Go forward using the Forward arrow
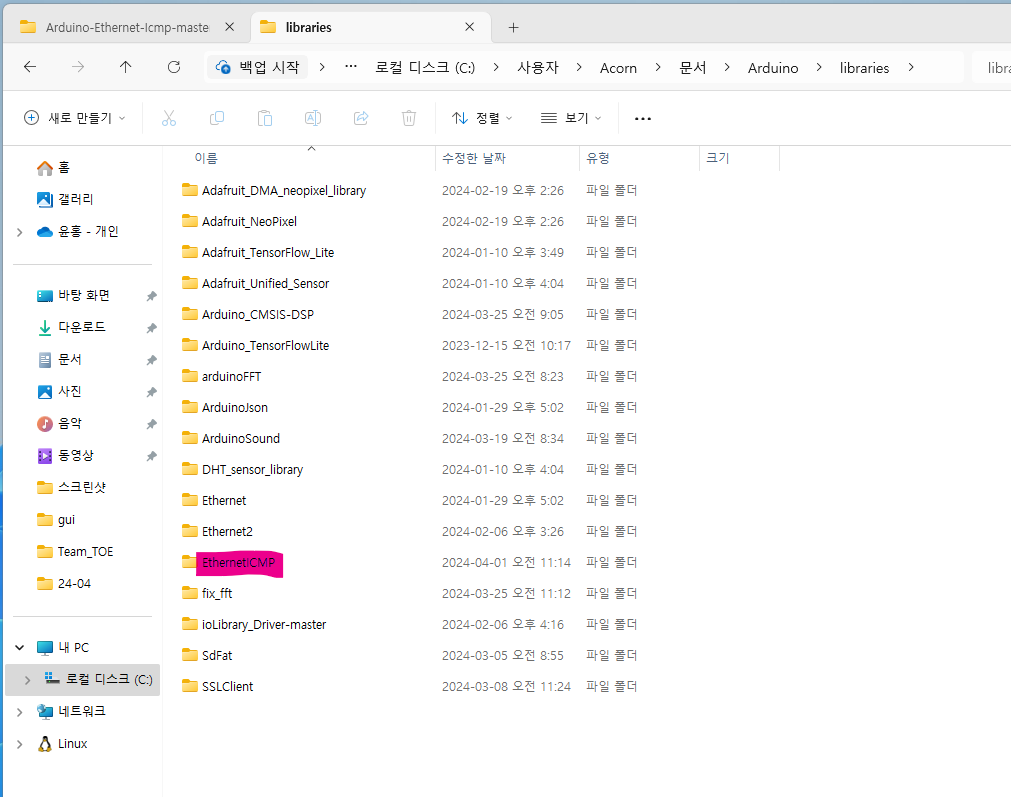This screenshot has width=1011, height=797. pos(77,67)
